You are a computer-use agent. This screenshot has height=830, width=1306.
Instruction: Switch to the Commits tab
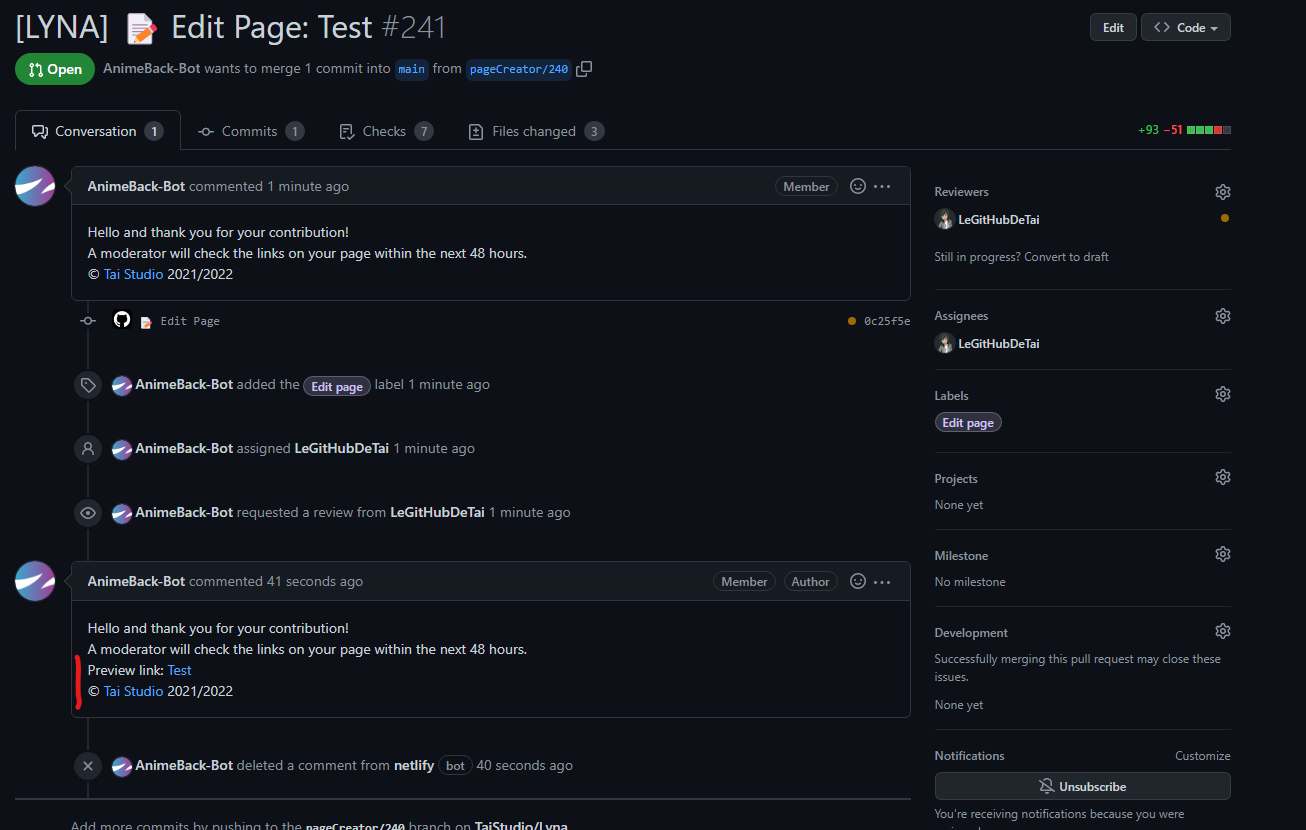tap(251, 131)
